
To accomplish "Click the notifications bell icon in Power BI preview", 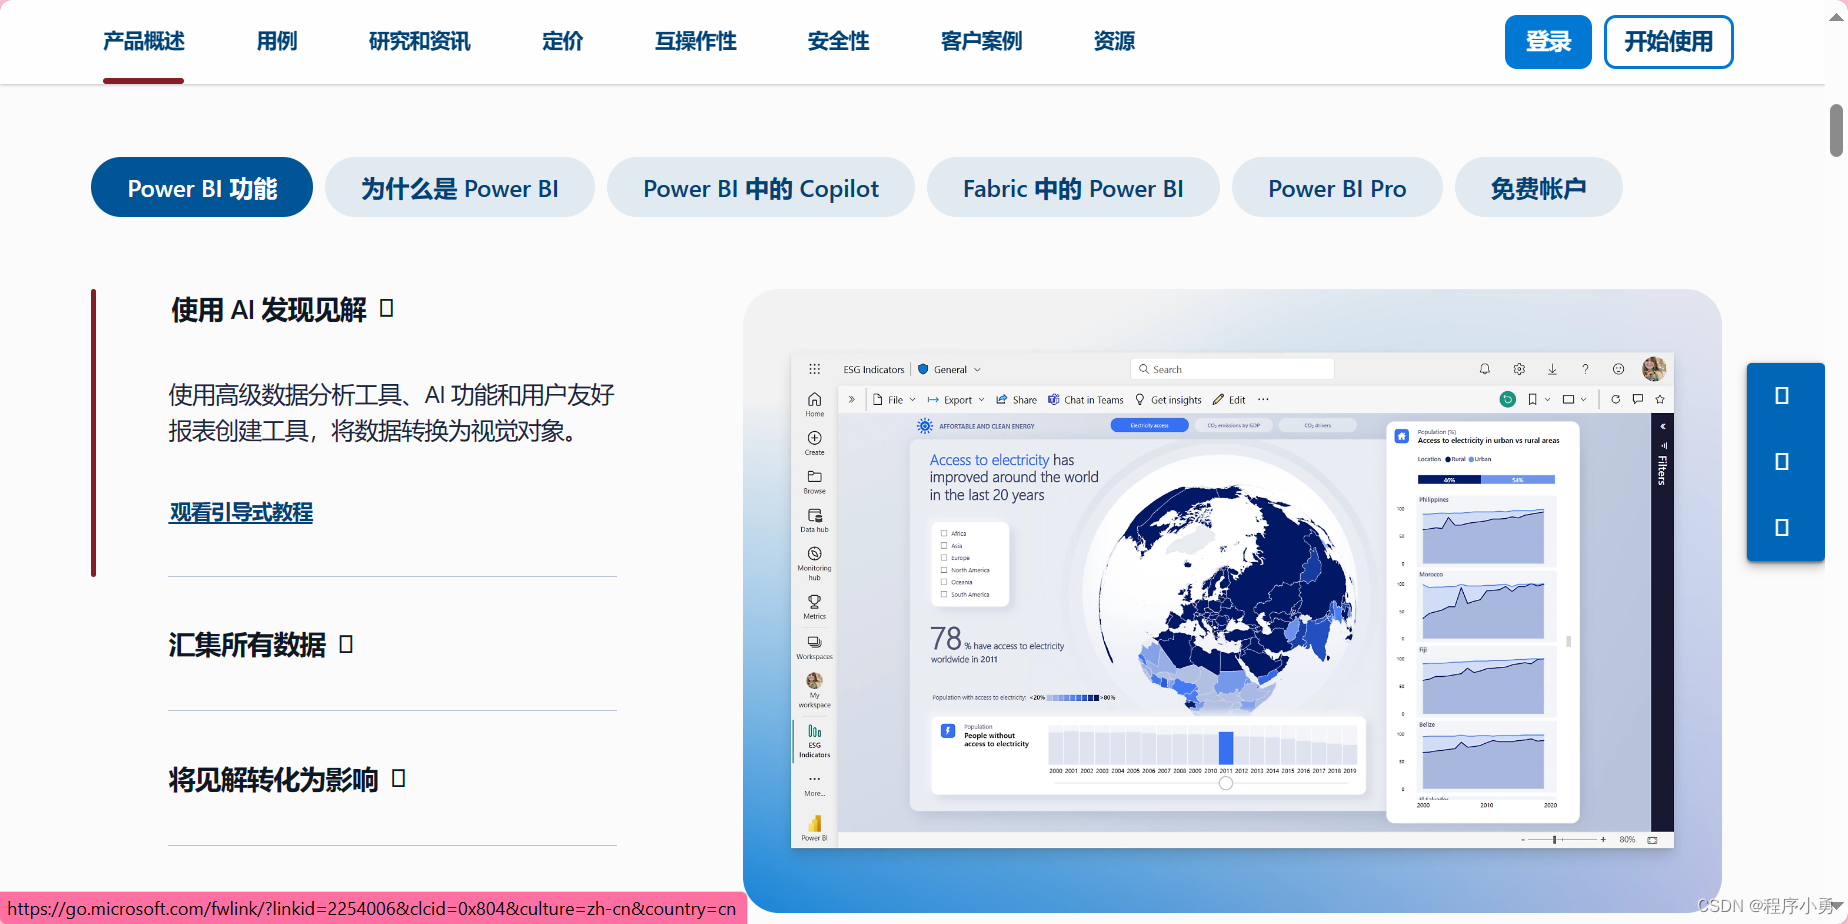I will pos(1485,369).
